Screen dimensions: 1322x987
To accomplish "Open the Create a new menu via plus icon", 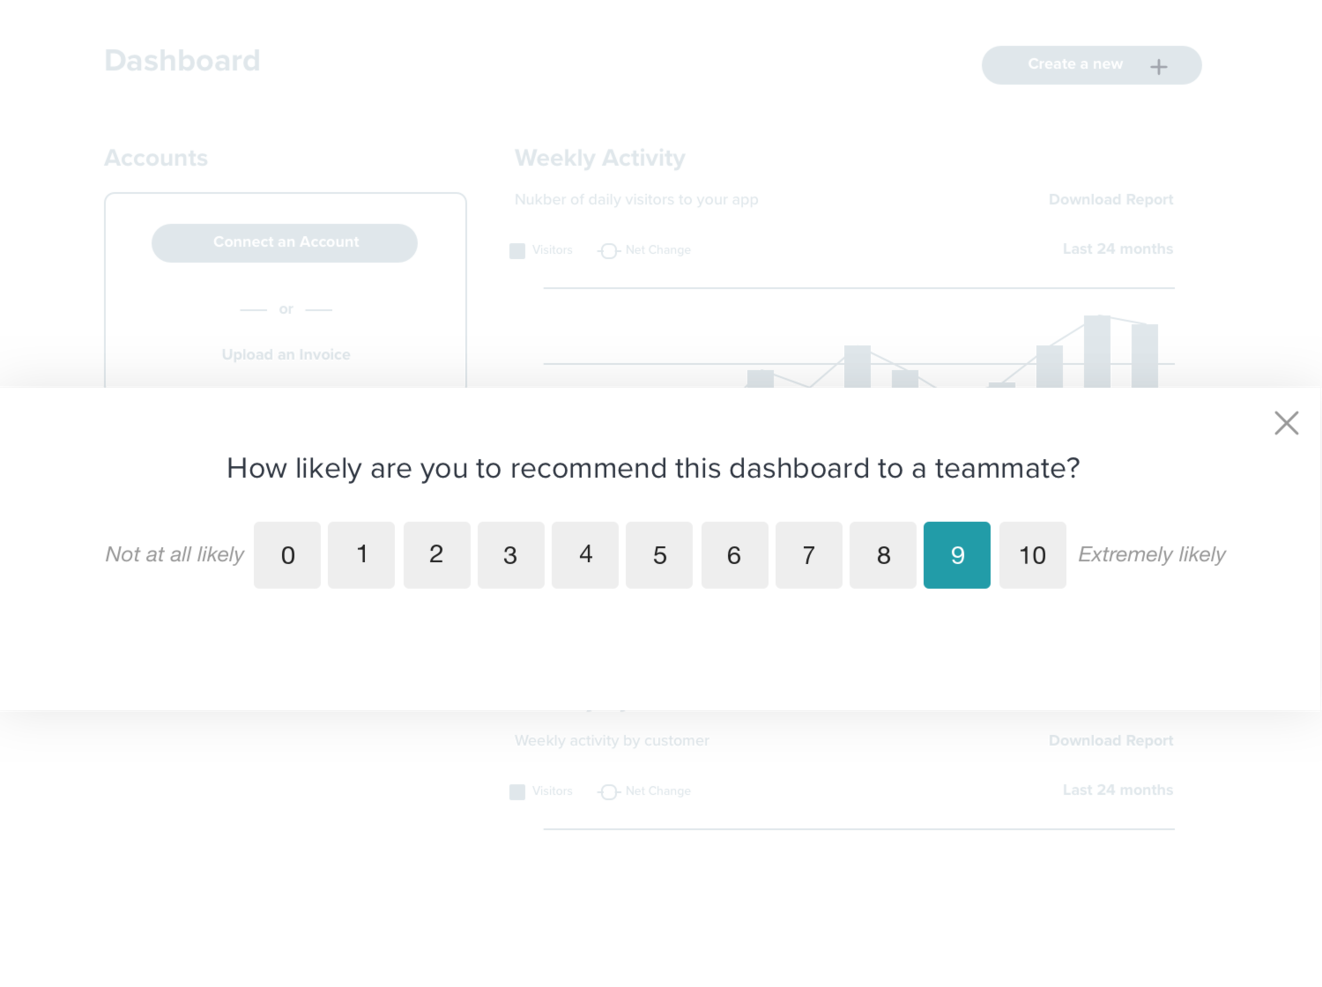I will click(x=1158, y=66).
